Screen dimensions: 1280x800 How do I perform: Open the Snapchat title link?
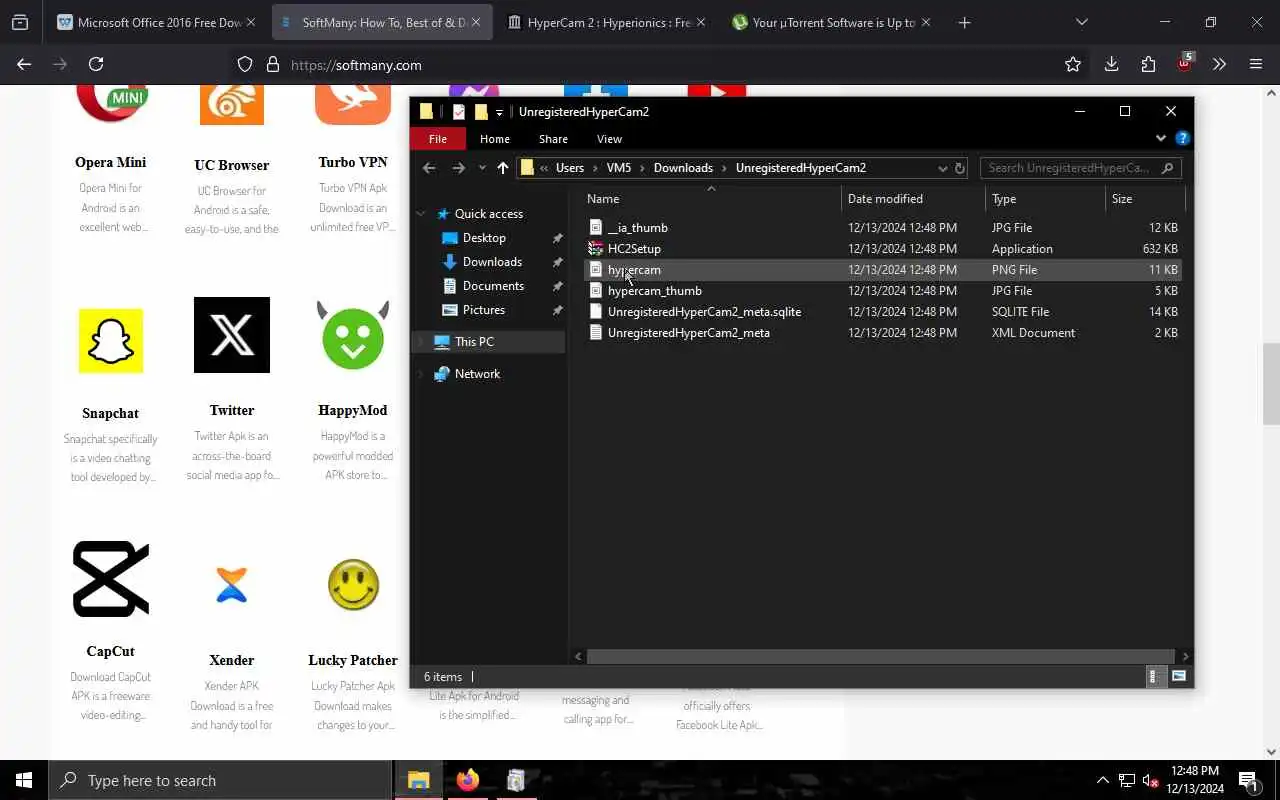click(x=110, y=413)
